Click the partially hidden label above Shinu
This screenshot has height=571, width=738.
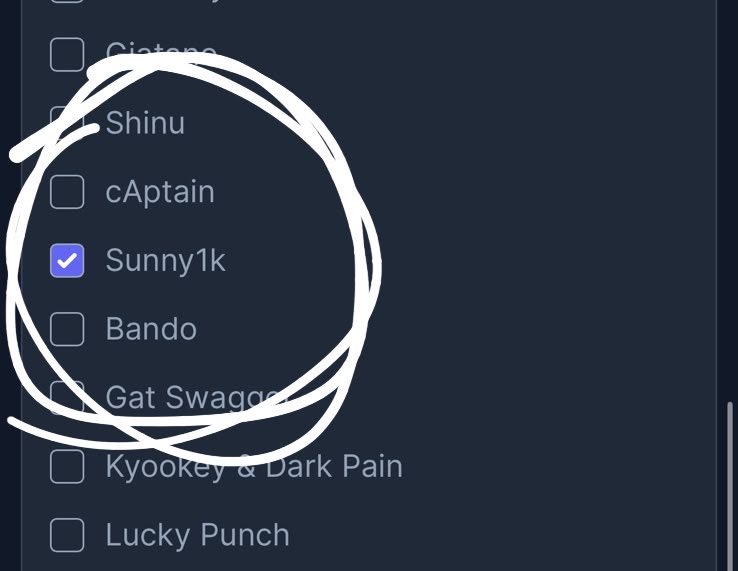161,53
